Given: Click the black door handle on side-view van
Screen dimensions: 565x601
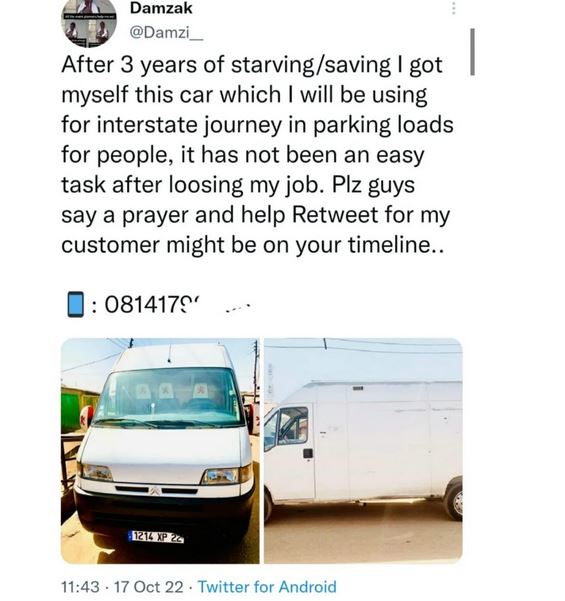Looking at the screenshot, I should (x=308, y=453).
